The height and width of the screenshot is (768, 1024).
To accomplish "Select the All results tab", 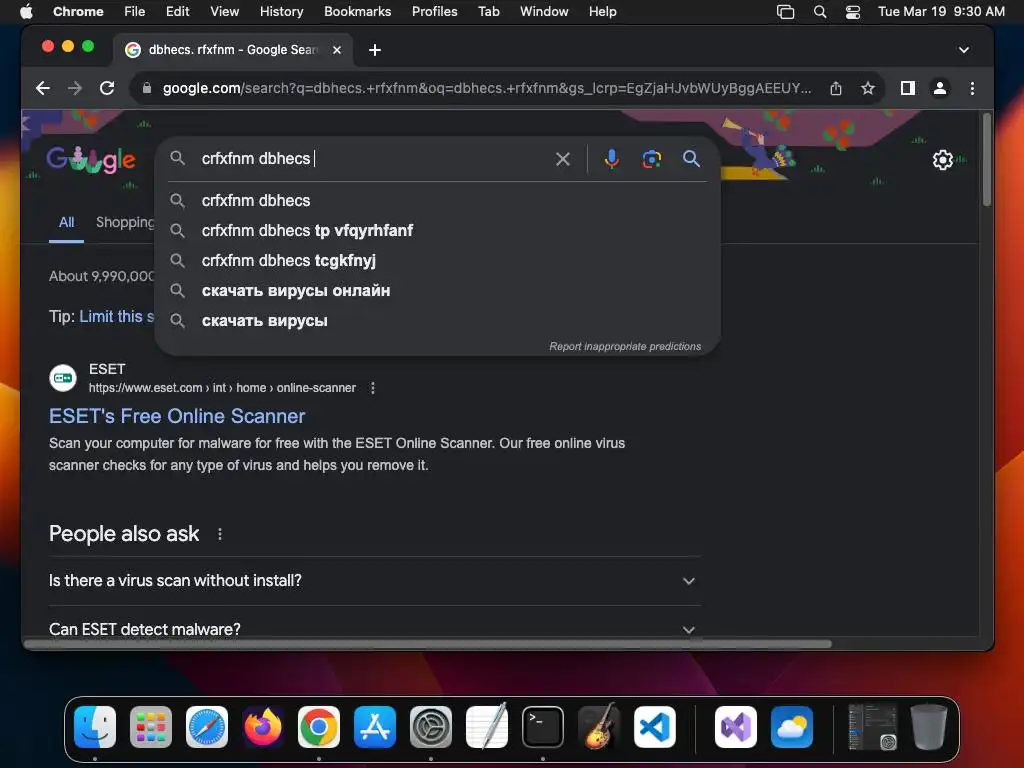I will [67, 223].
